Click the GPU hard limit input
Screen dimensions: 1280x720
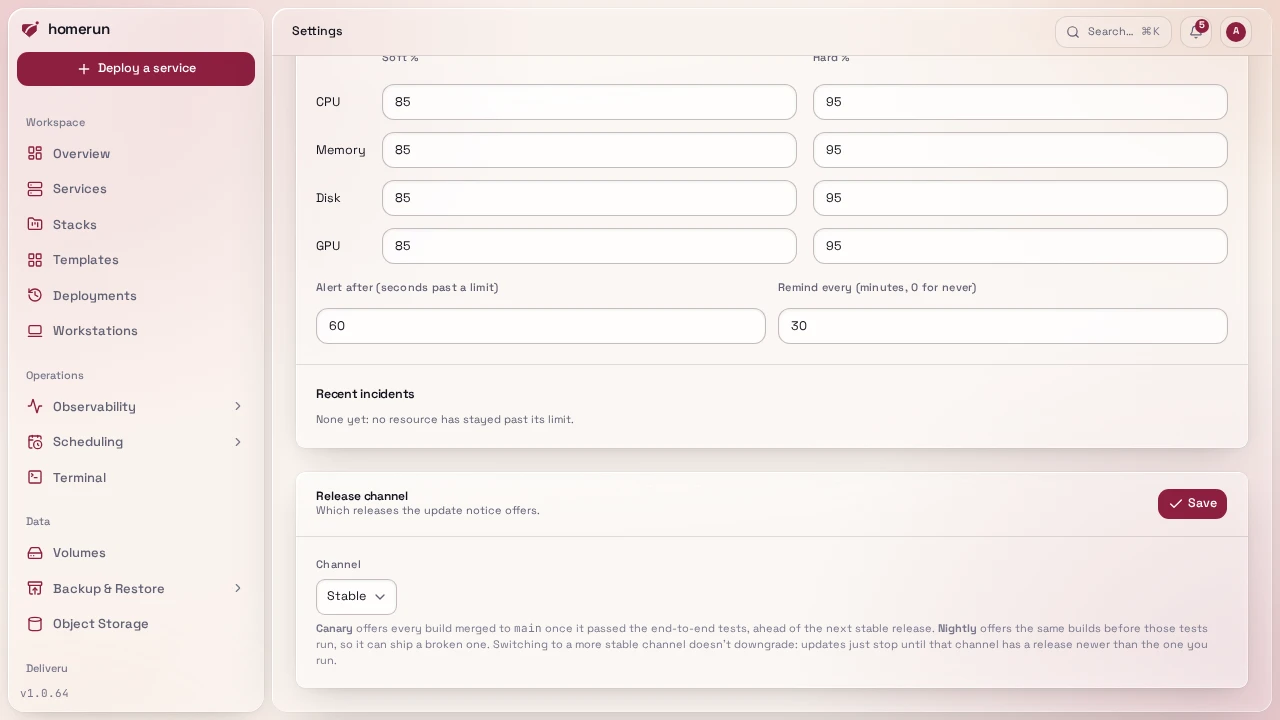[1020, 246]
